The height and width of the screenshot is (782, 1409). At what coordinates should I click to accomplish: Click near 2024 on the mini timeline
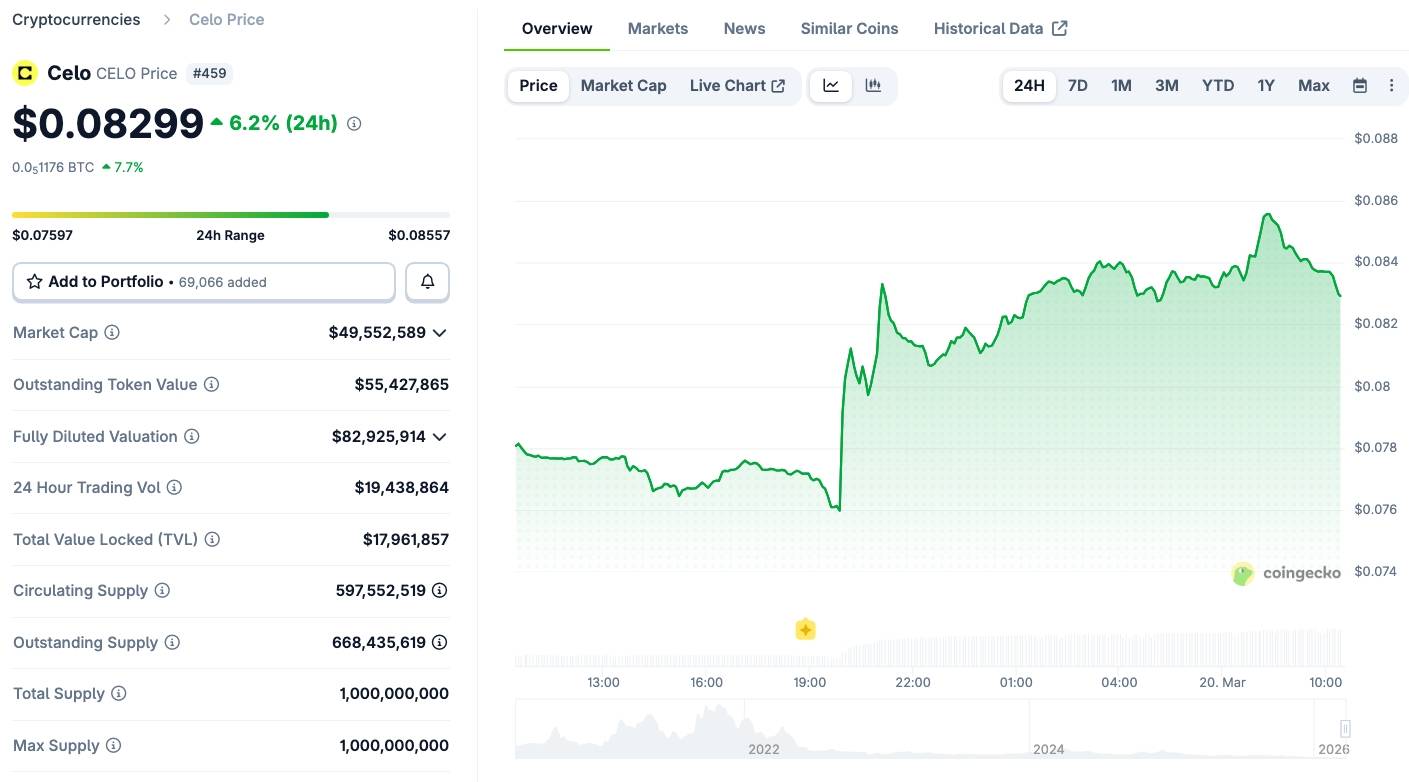1049,749
